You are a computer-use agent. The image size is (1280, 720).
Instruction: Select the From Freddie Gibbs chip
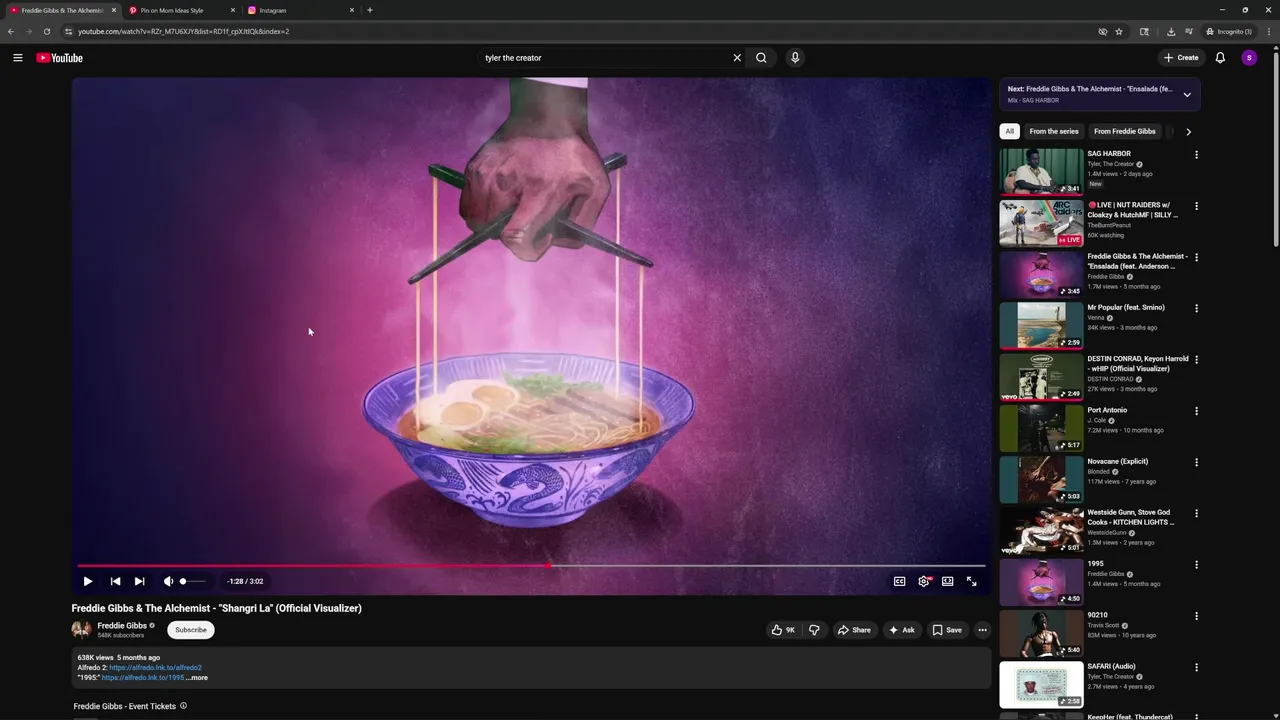click(1125, 131)
